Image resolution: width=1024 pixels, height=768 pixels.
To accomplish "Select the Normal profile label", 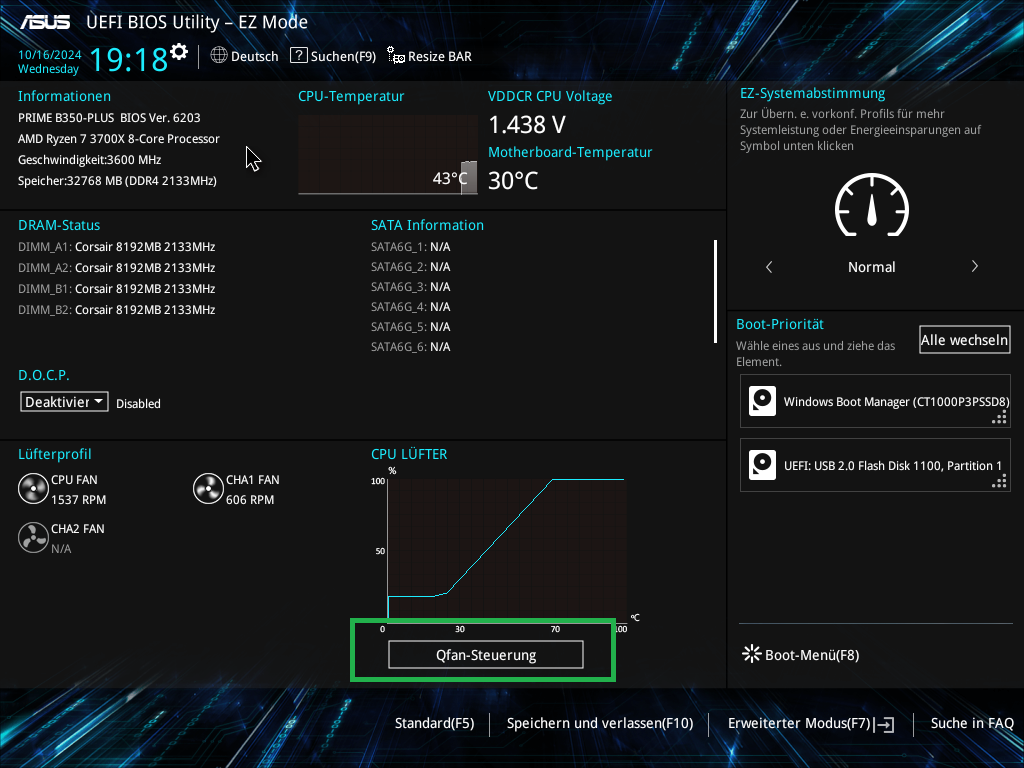I will click(871, 267).
